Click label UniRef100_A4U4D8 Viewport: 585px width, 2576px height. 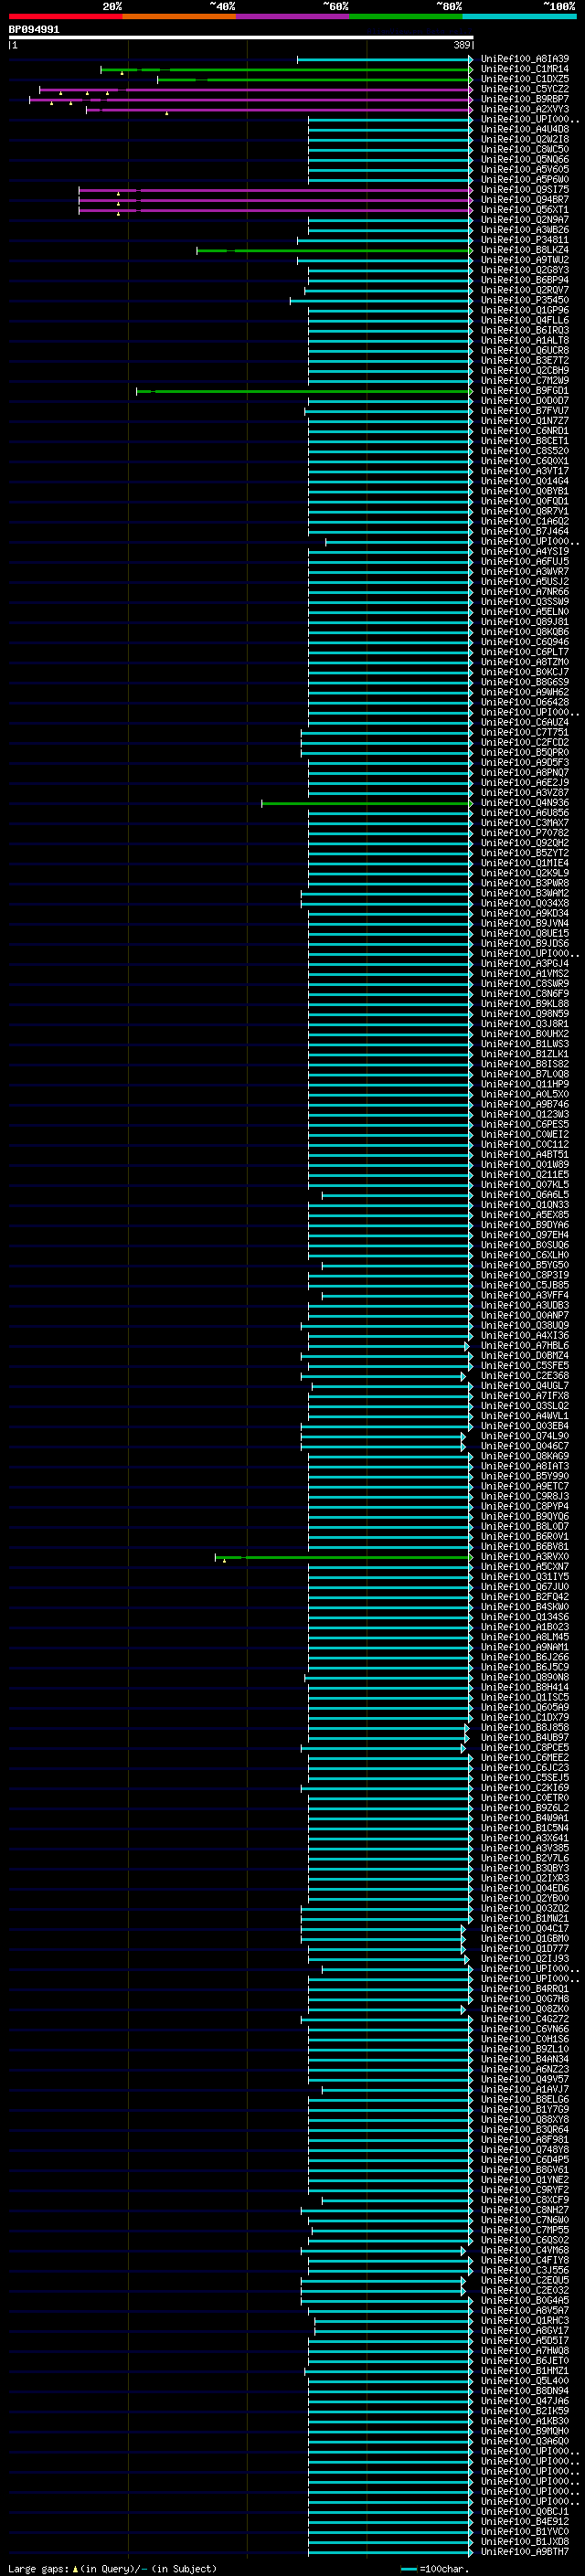coord(525,129)
